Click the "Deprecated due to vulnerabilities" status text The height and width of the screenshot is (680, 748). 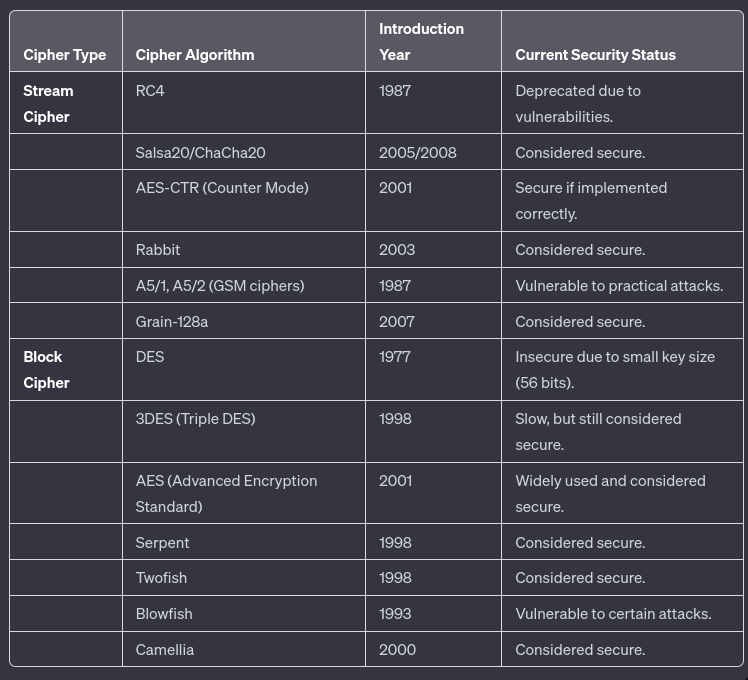pyautogui.click(x=578, y=103)
